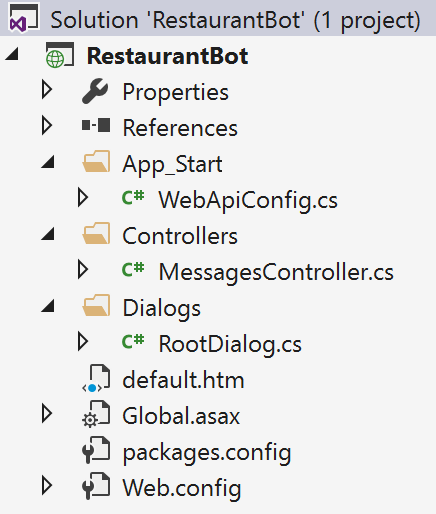The image size is (436, 514).
Task: Expand the Web.config node arrow
Action: coord(47,485)
